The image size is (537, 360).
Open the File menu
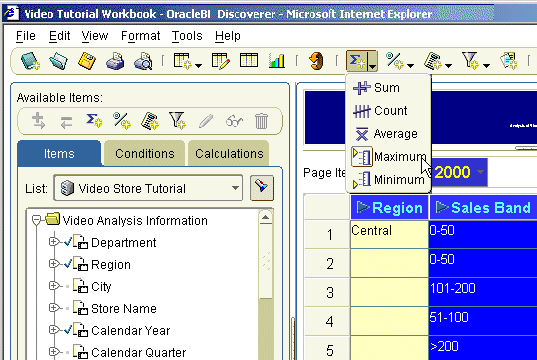pos(26,36)
